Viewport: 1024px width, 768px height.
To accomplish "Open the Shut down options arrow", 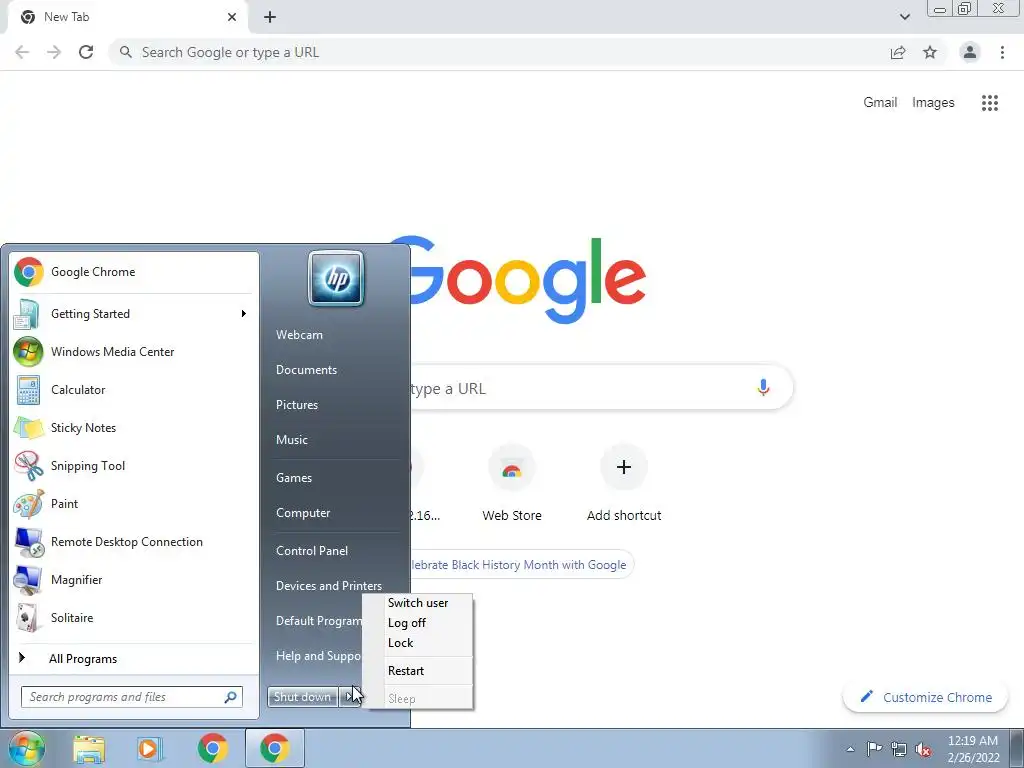I will coord(350,697).
